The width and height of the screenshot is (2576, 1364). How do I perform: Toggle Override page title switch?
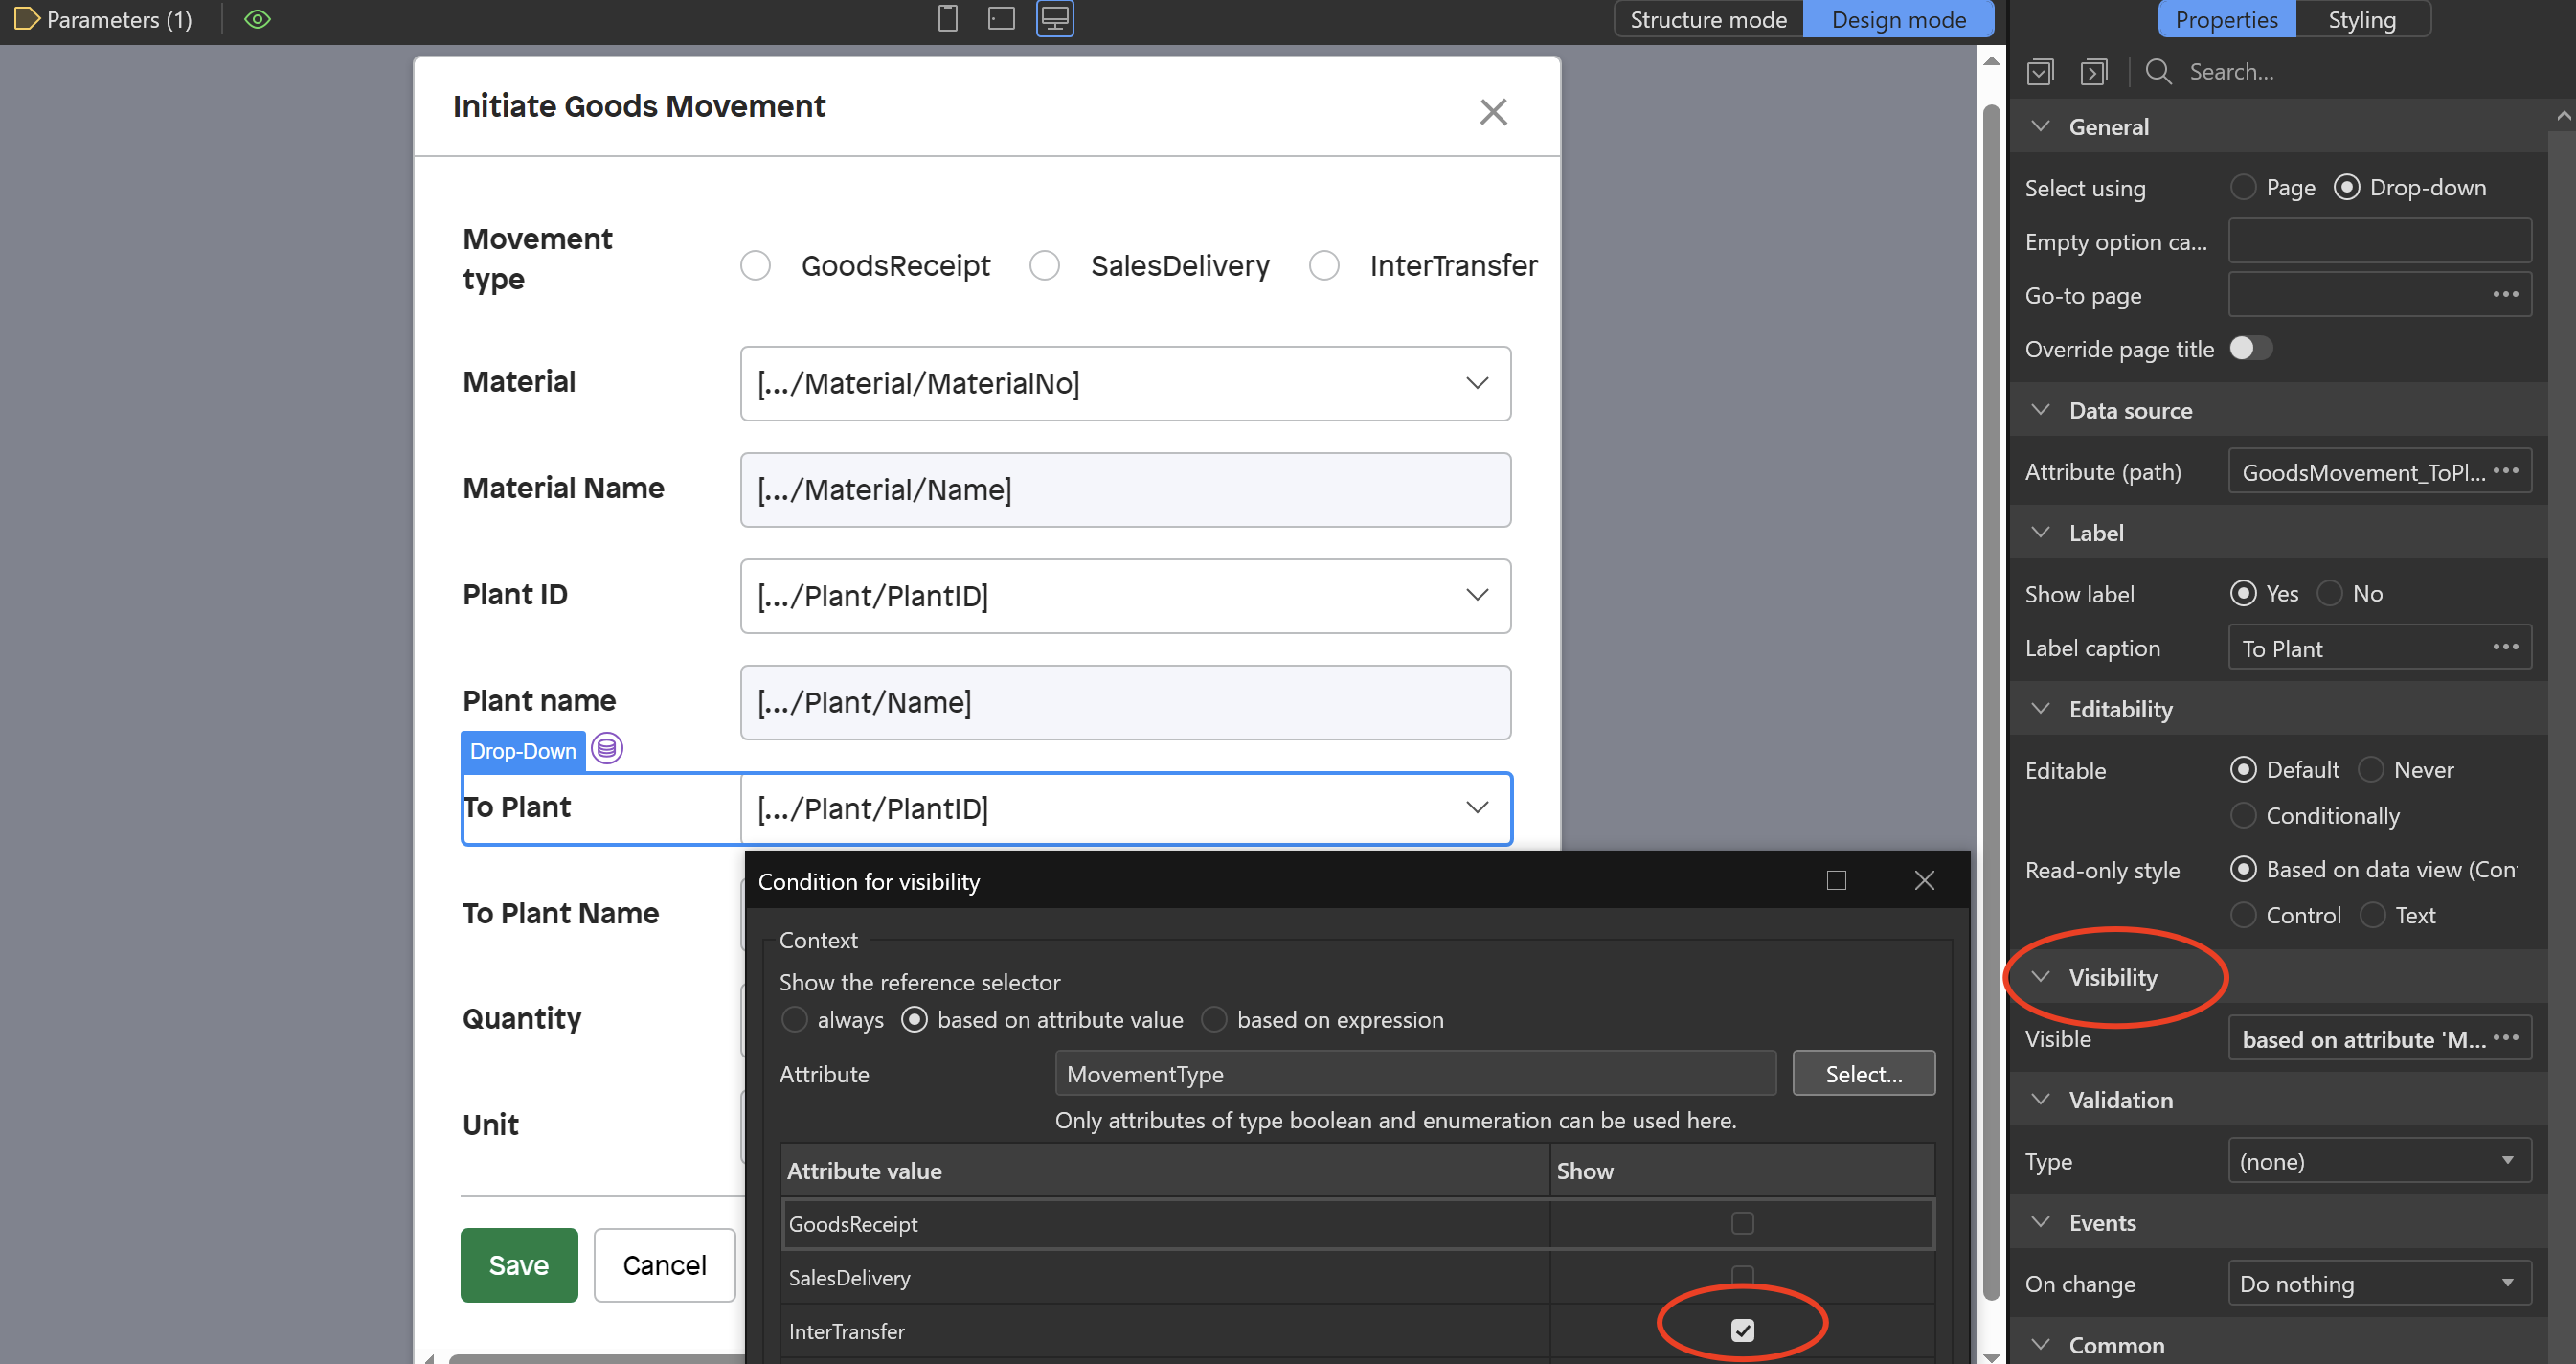[2250, 348]
